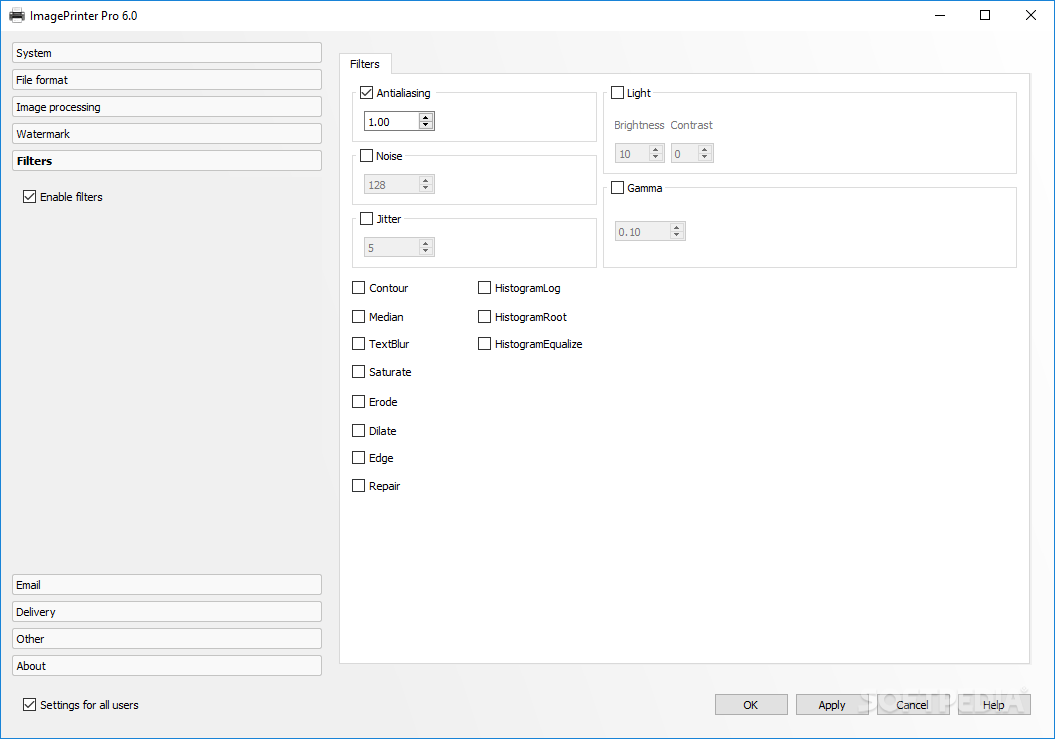Viewport: 1055px width, 739px height.
Task: Minimize the ImagePrinter Pro window
Action: (x=940, y=15)
